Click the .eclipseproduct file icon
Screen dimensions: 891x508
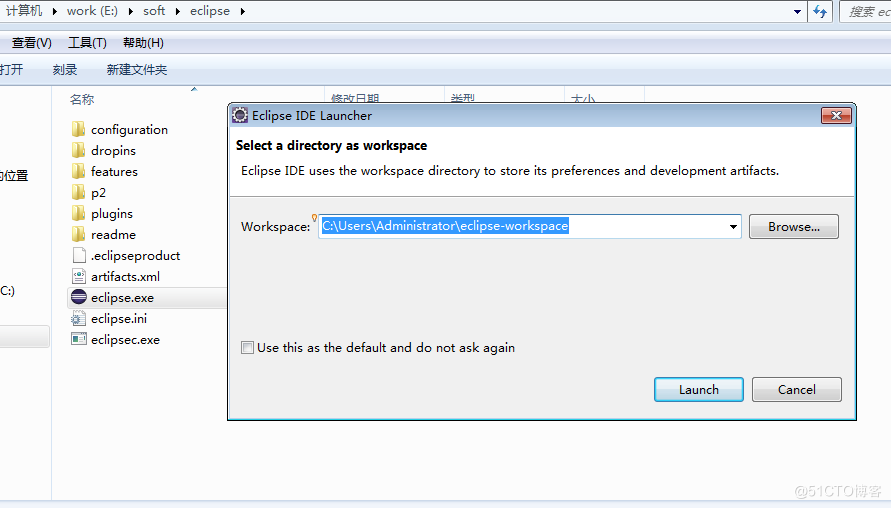pyautogui.click(x=79, y=255)
